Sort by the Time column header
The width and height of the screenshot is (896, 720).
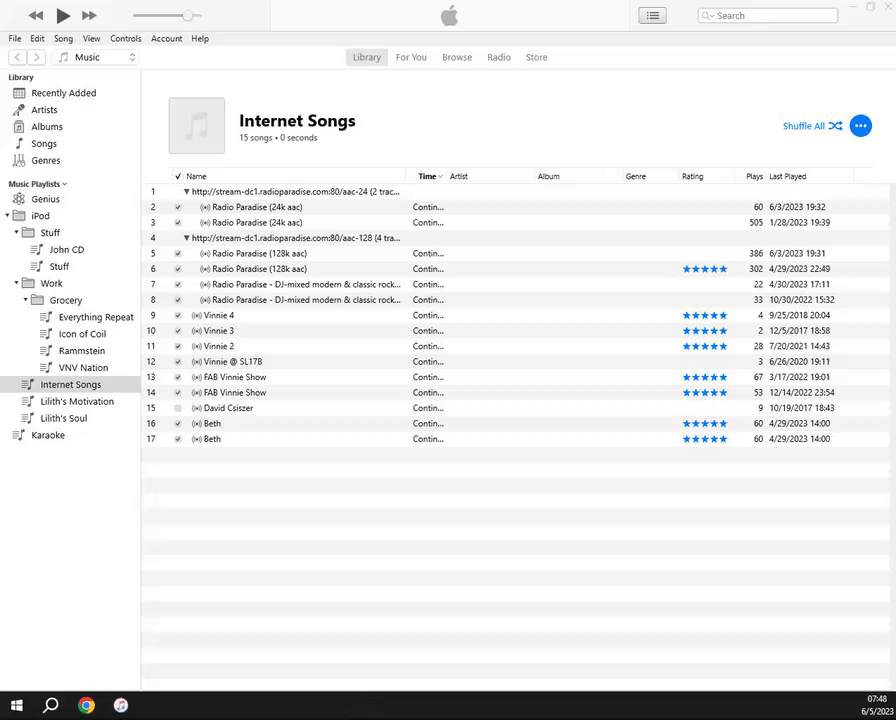pos(426,176)
